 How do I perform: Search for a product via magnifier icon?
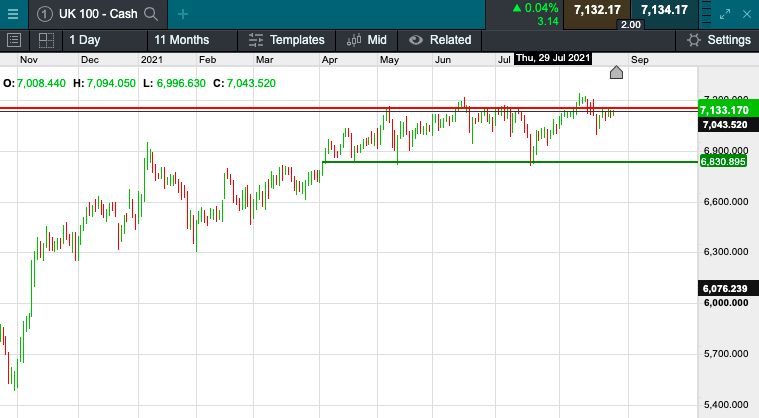[x=151, y=14]
